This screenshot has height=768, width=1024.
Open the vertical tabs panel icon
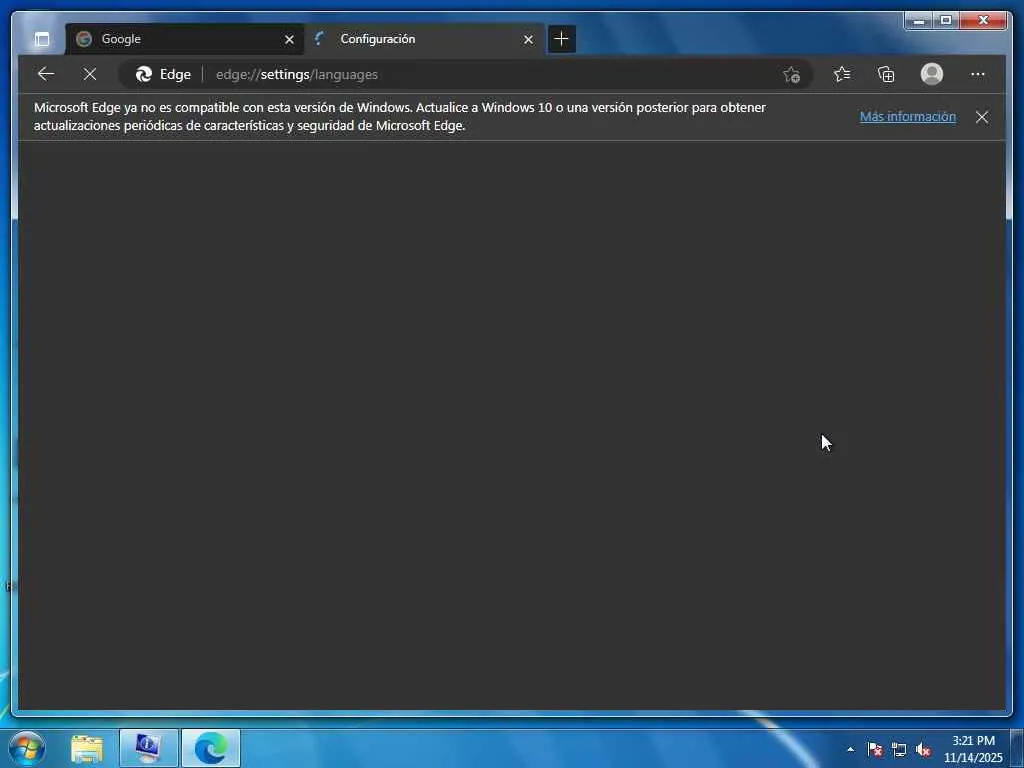(x=42, y=39)
